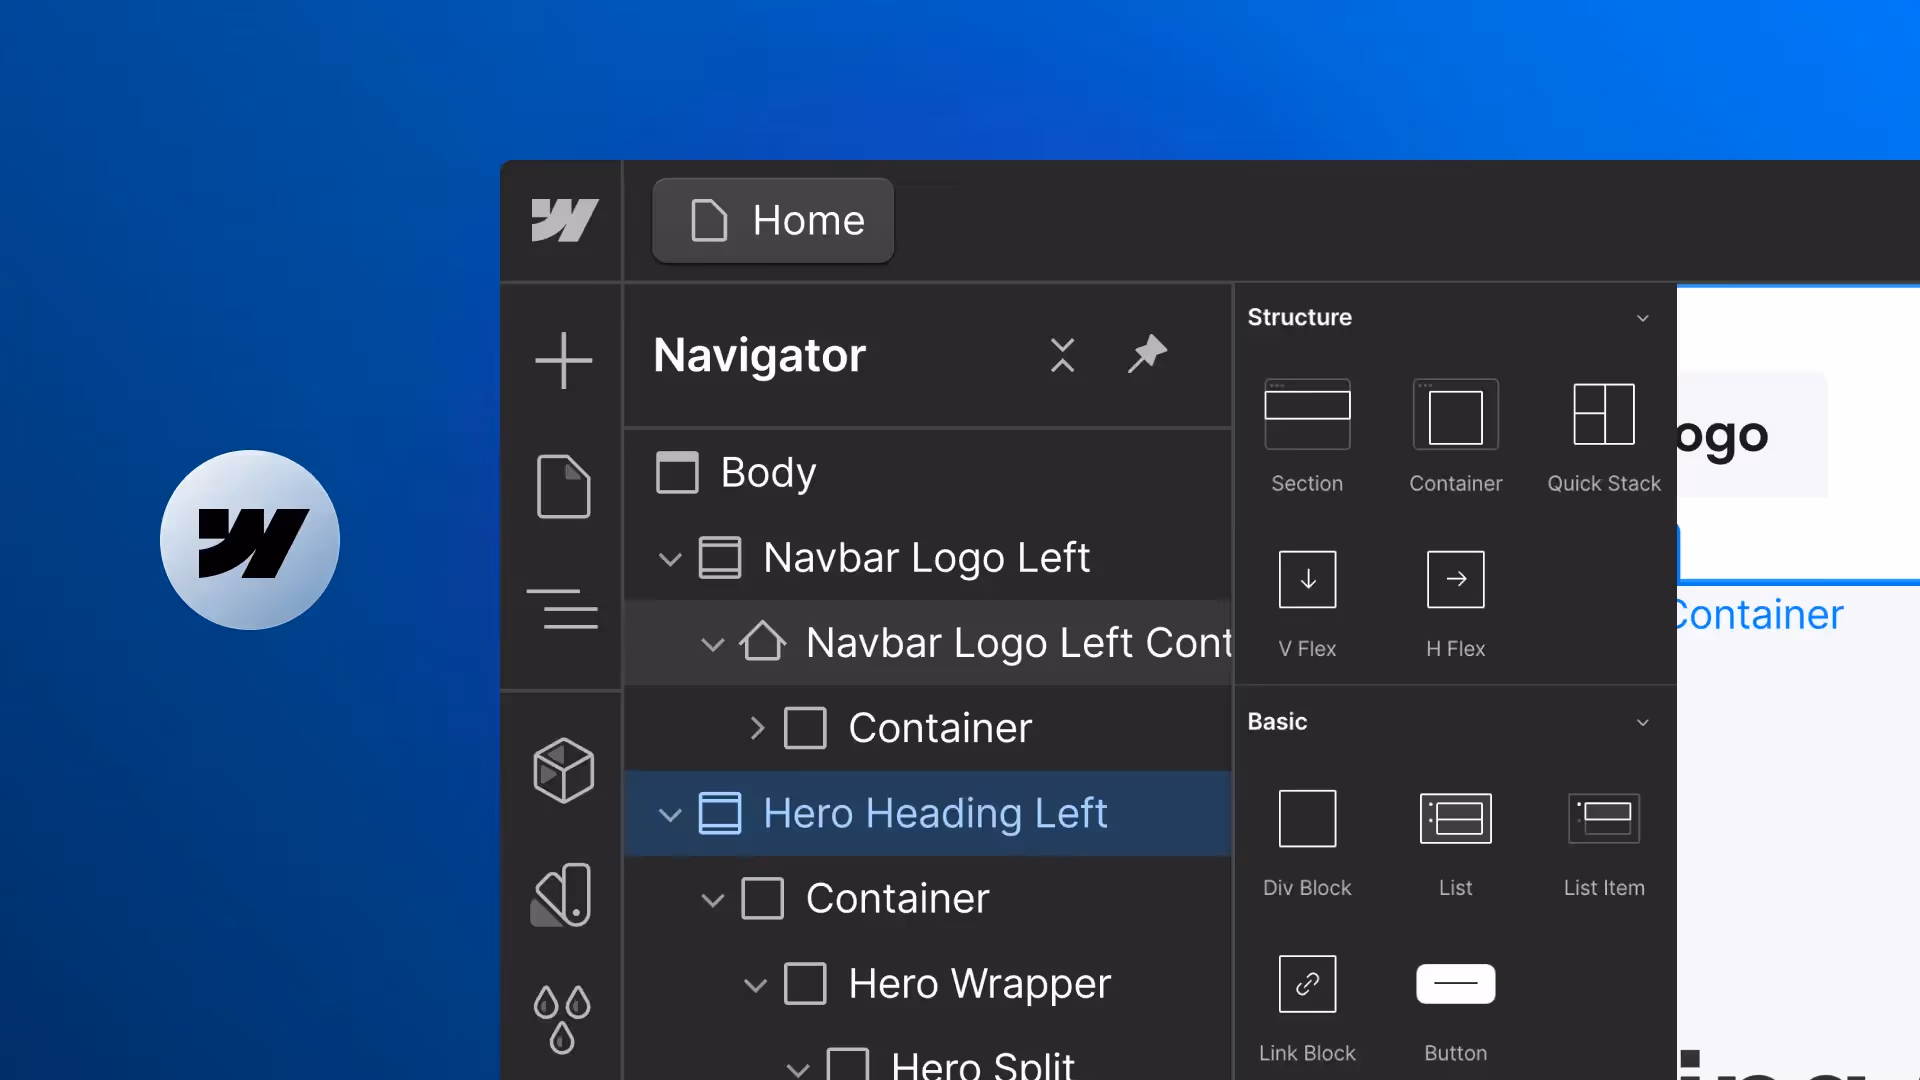
Task: Open the Components cube icon
Action: click(x=563, y=770)
